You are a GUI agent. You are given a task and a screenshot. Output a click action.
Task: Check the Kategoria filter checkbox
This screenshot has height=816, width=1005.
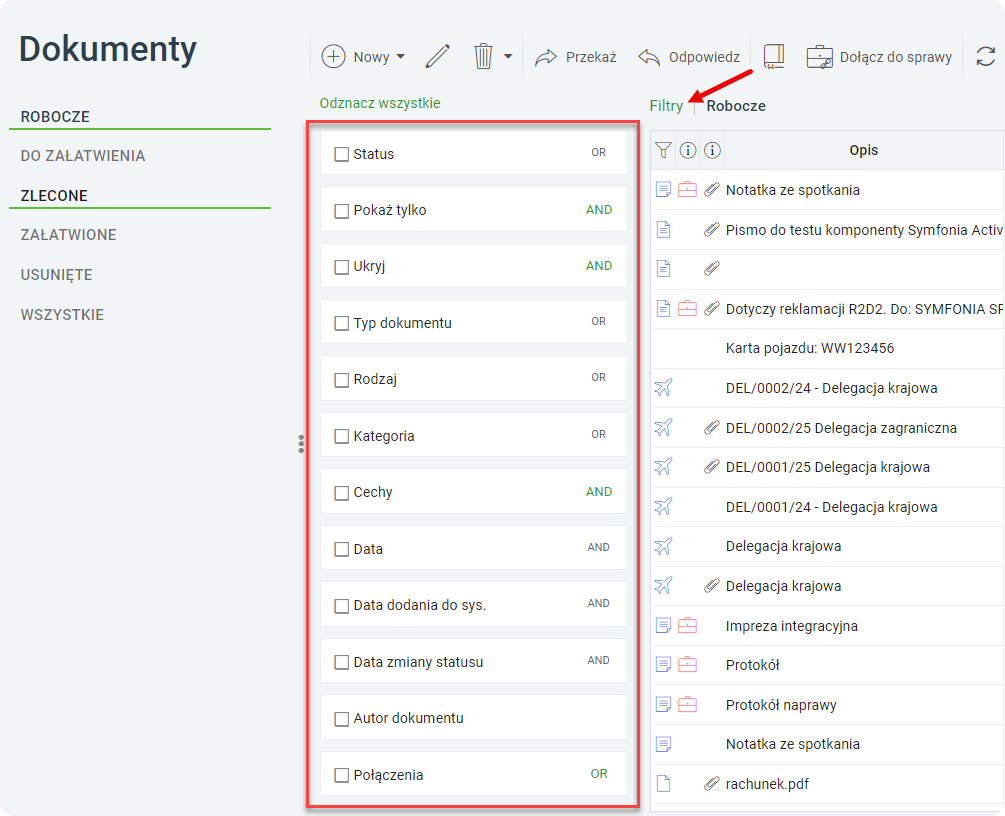[342, 437]
